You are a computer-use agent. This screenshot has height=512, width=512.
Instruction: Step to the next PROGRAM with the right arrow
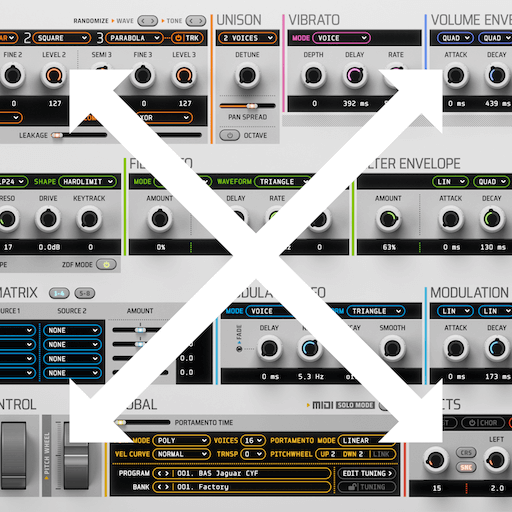pyautogui.click(x=166, y=473)
